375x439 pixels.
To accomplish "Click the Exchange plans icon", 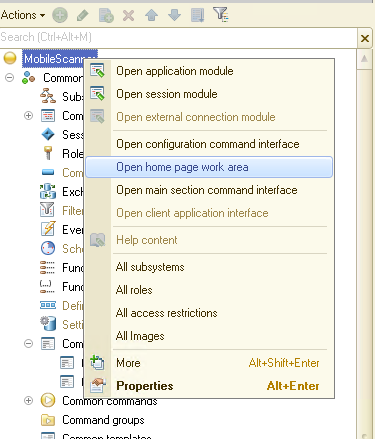I will tap(48, 191).
